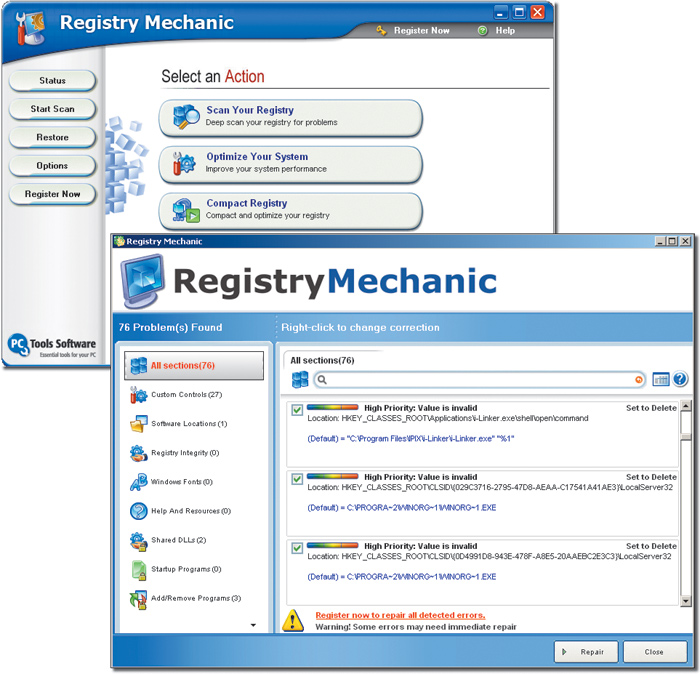Click the Registry Integrity icon

pos(138,453)
